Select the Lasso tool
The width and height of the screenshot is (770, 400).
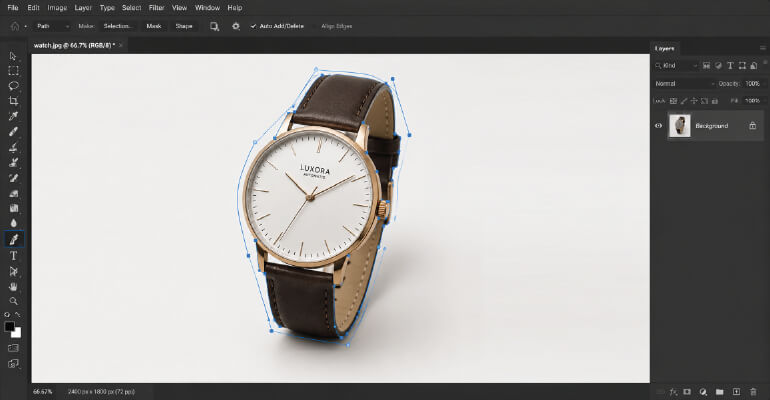tap(13, 86)
